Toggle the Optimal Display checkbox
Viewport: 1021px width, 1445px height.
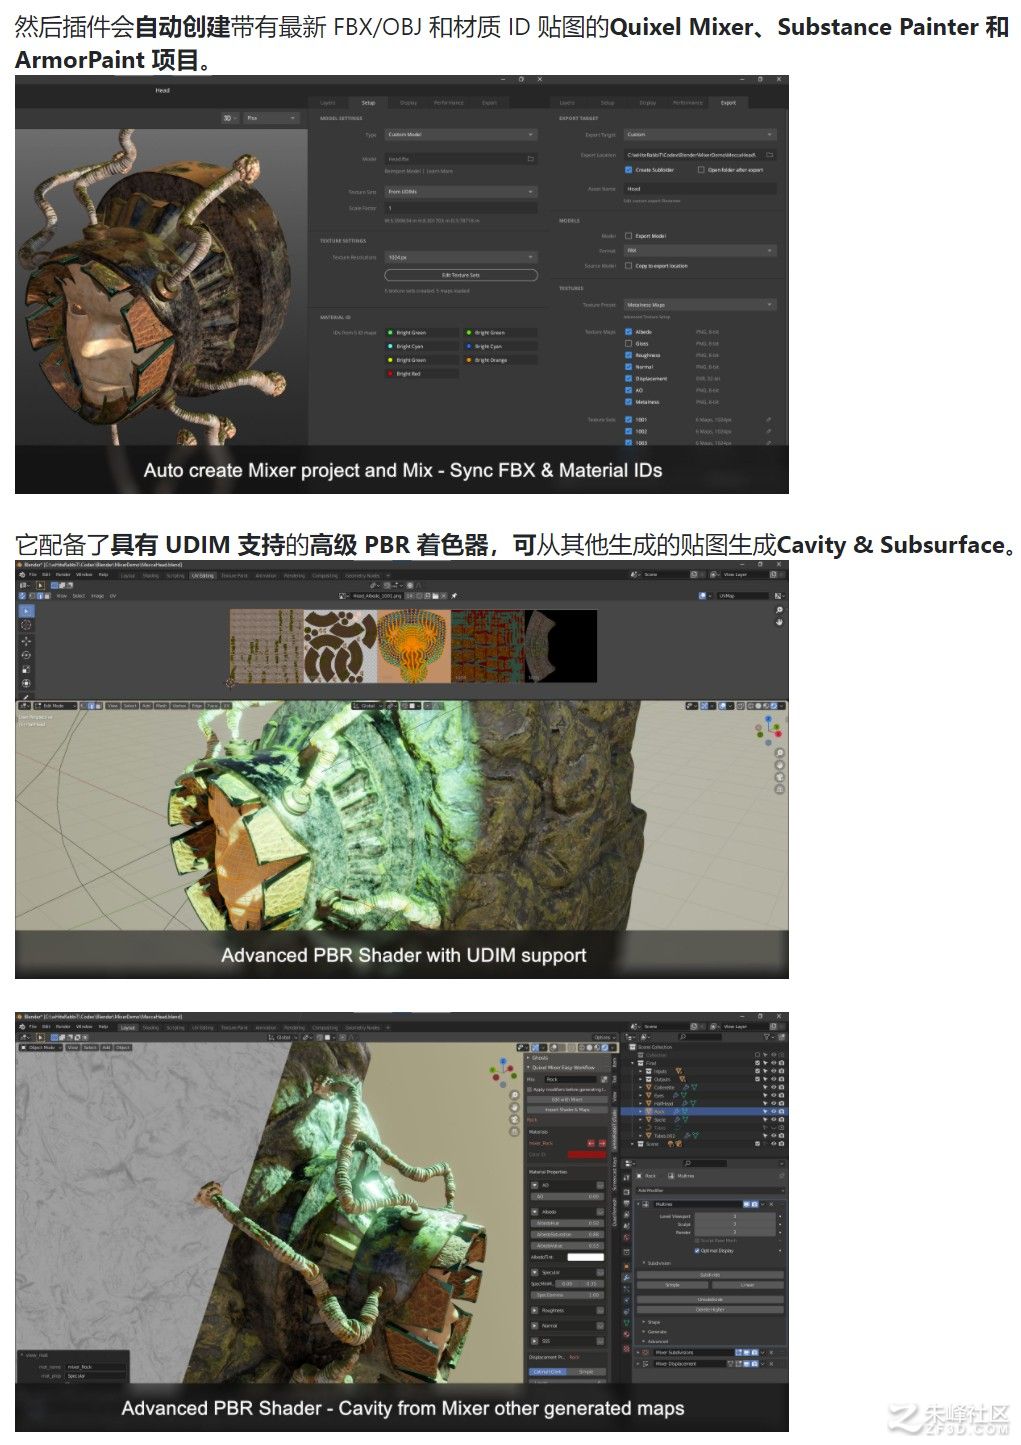pyautogui.click(x=697, y=1251)
